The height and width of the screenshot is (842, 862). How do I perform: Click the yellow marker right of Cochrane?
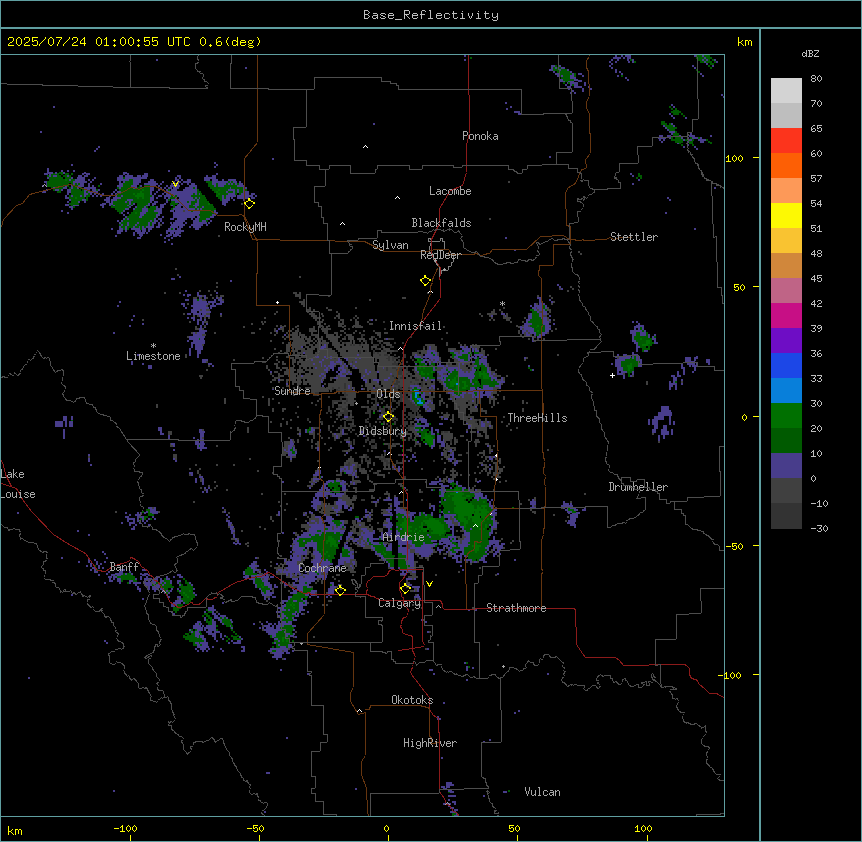(340, 590)
